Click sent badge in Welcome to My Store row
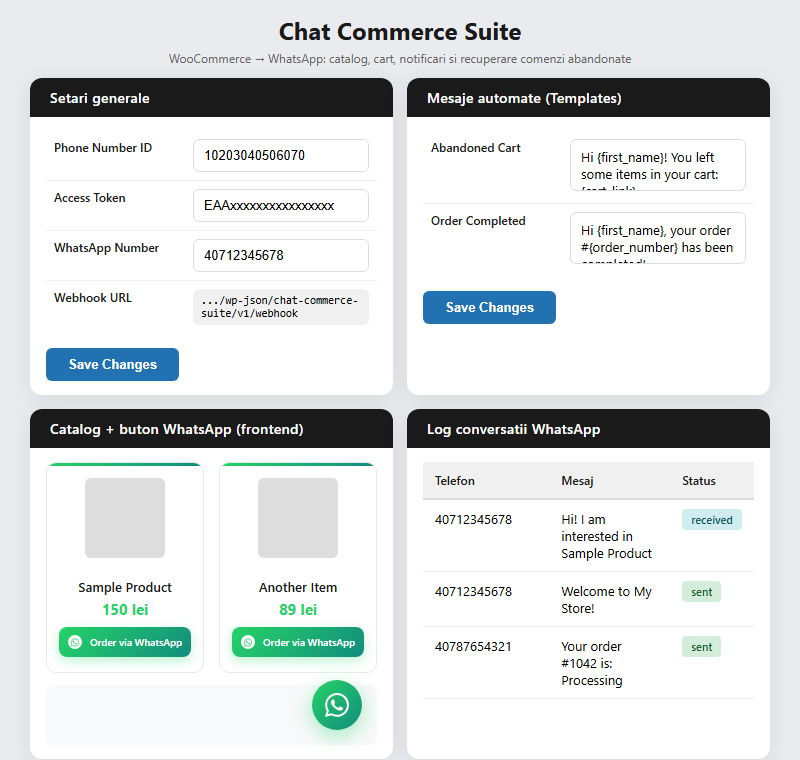The width and height of the screenshot is (800, 760). click(702, 592)
